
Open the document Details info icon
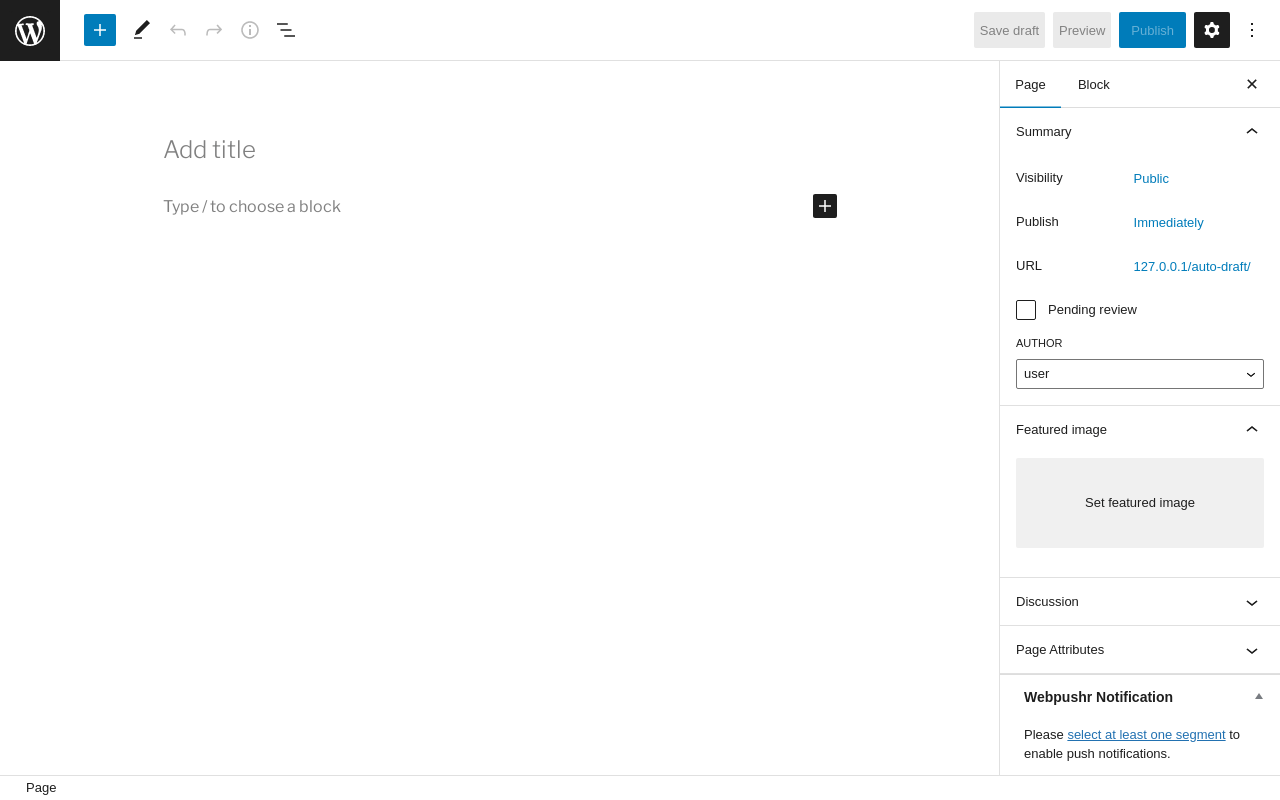(250, 30)
